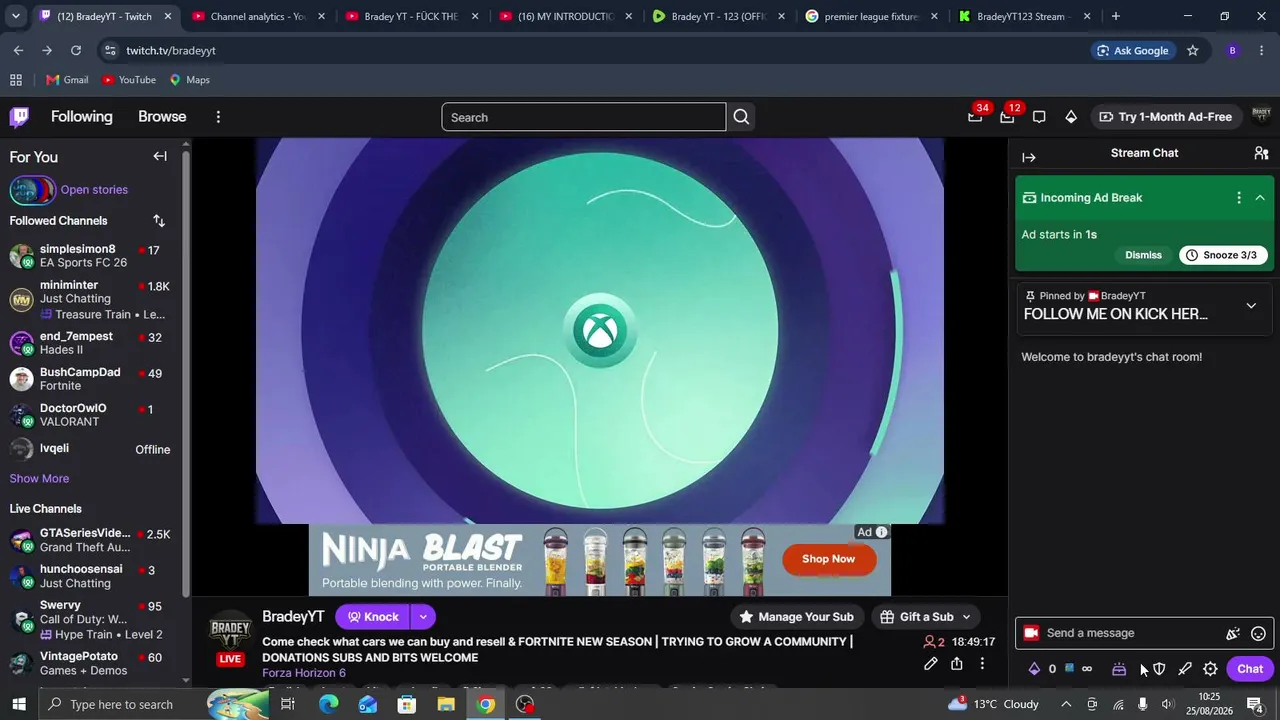The image size is (1280, 720).
Task: Sort Followed Channels with the arrows icon
Action: pyautogui.click(x=159, y=221)
